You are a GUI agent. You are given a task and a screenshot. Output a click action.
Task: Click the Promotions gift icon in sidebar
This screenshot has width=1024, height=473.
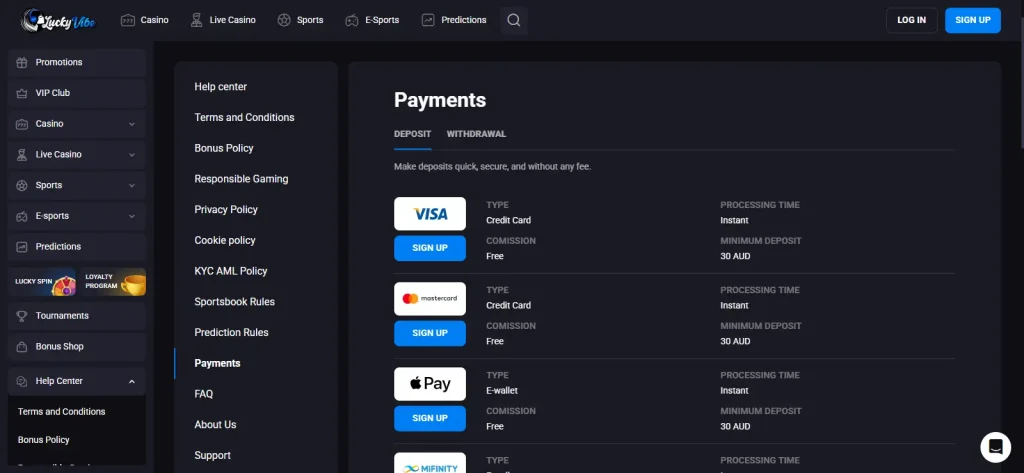tap(22, 63)
